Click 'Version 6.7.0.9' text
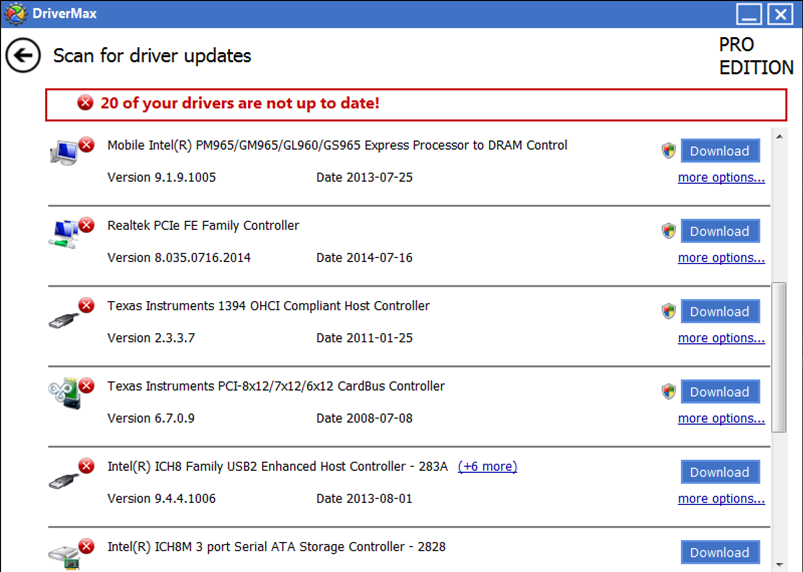Image resolution: width=803 pixels, height=572 pixels. pyautogui.click(x=151, y=419)
